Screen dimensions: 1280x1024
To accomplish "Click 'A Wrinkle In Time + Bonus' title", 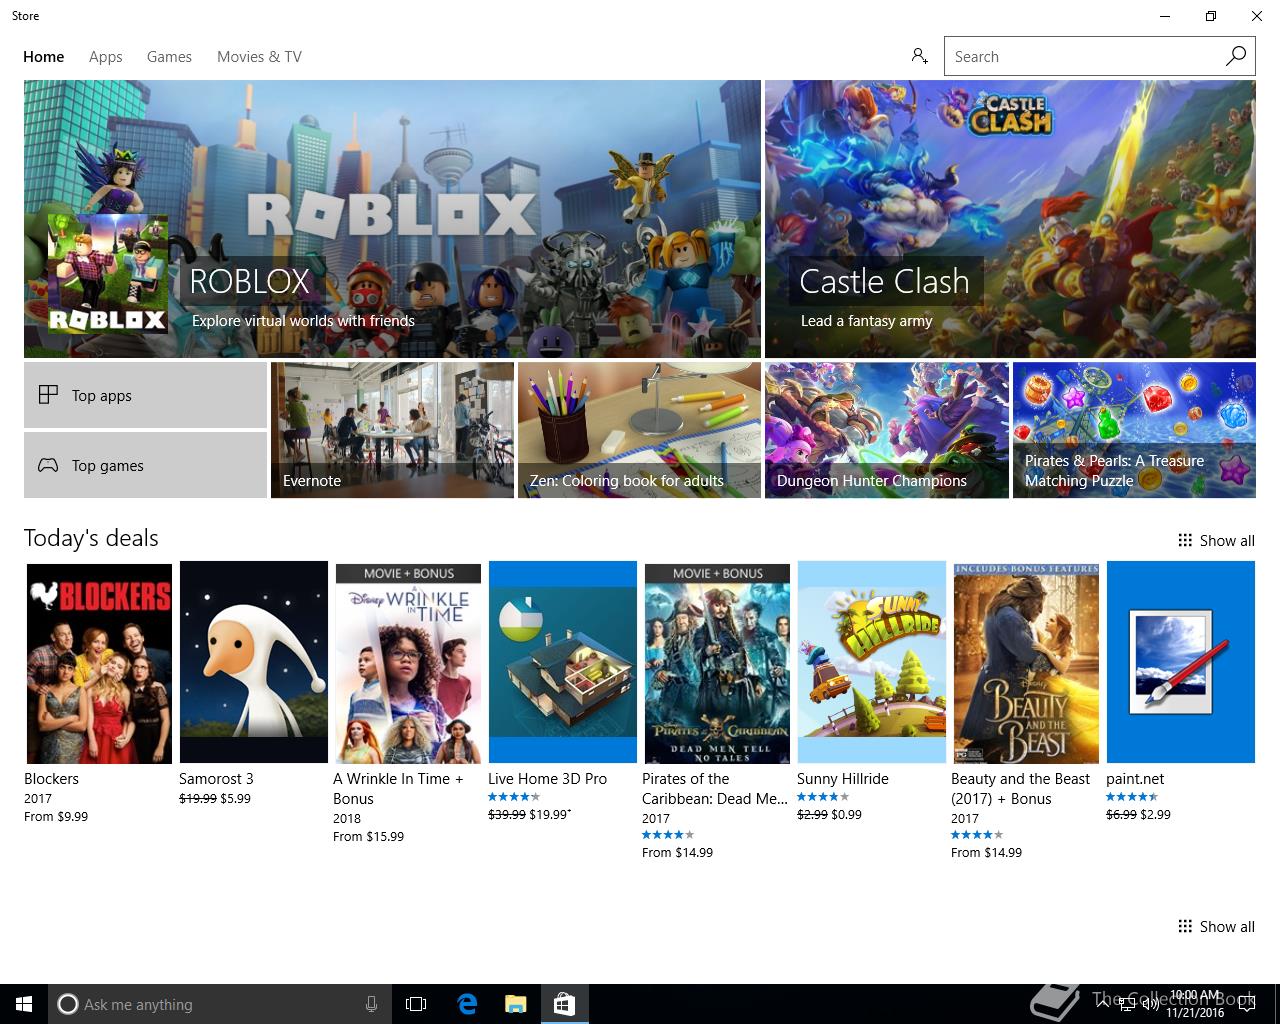I will click(398, 788).
